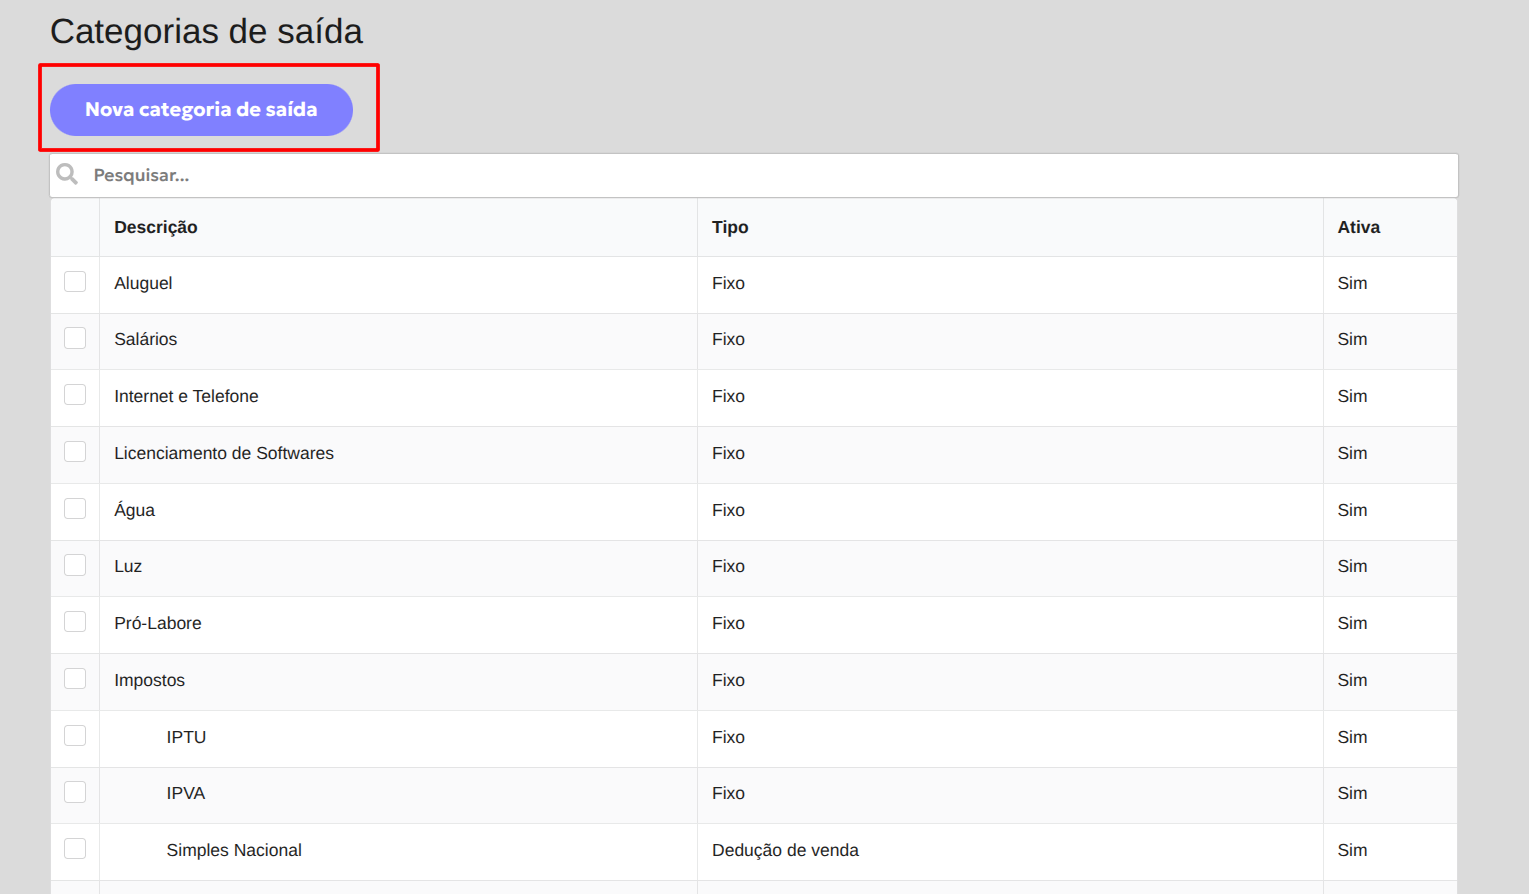Screen dimensions: 1529x894
Task: Toggle the checkbox beside Luz
Action: (x=75, y=565)
